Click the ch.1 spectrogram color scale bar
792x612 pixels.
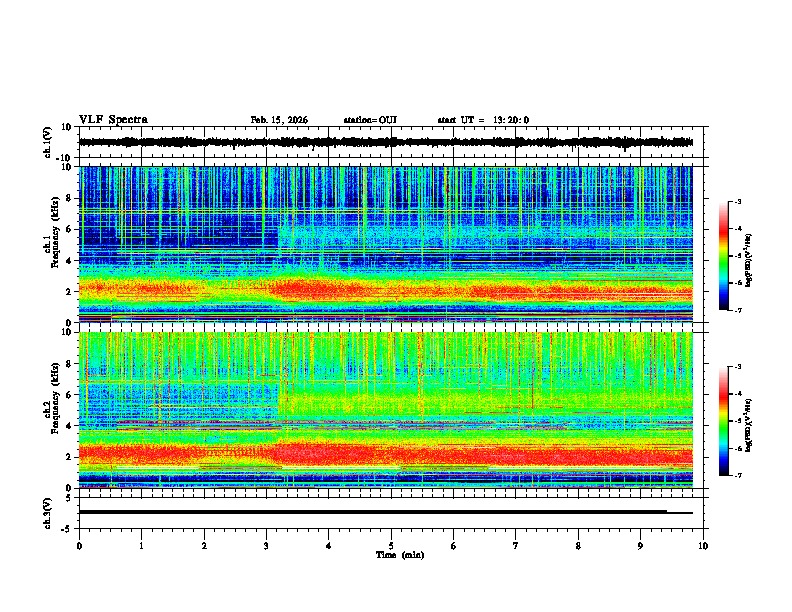point(724,256)
